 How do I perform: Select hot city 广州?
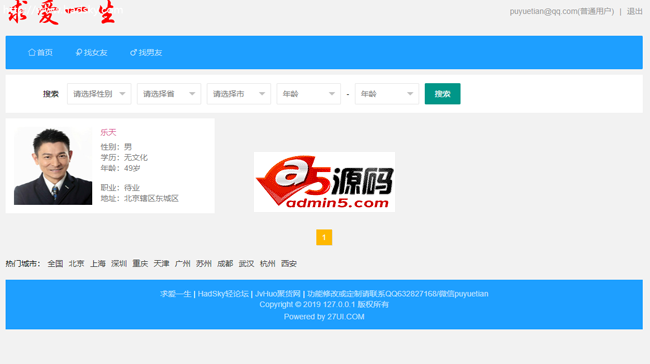182,264
